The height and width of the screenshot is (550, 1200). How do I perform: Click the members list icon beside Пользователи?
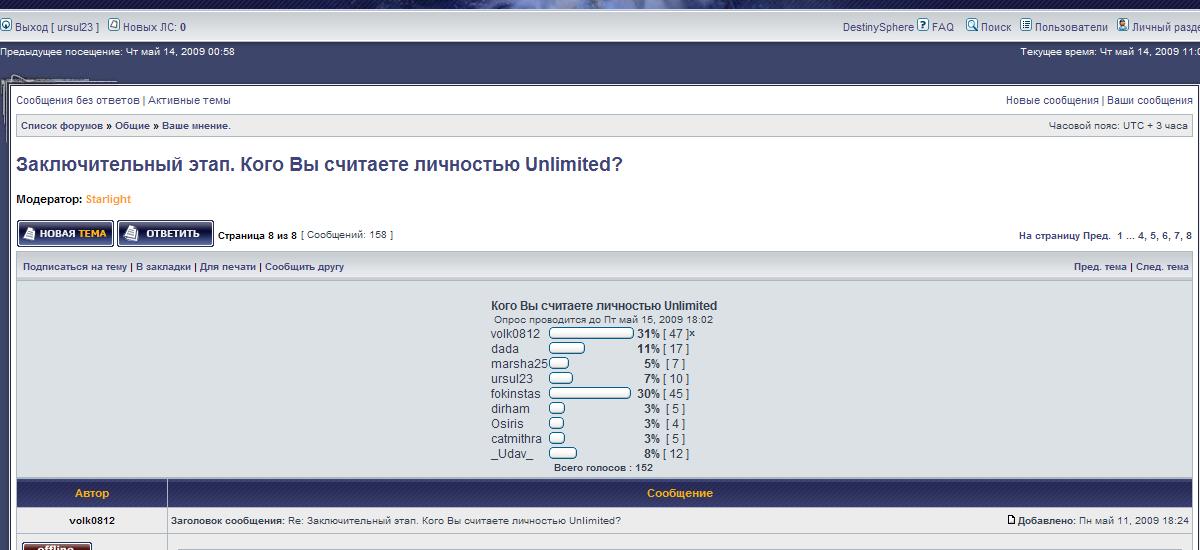click(x=1025, y=26)
